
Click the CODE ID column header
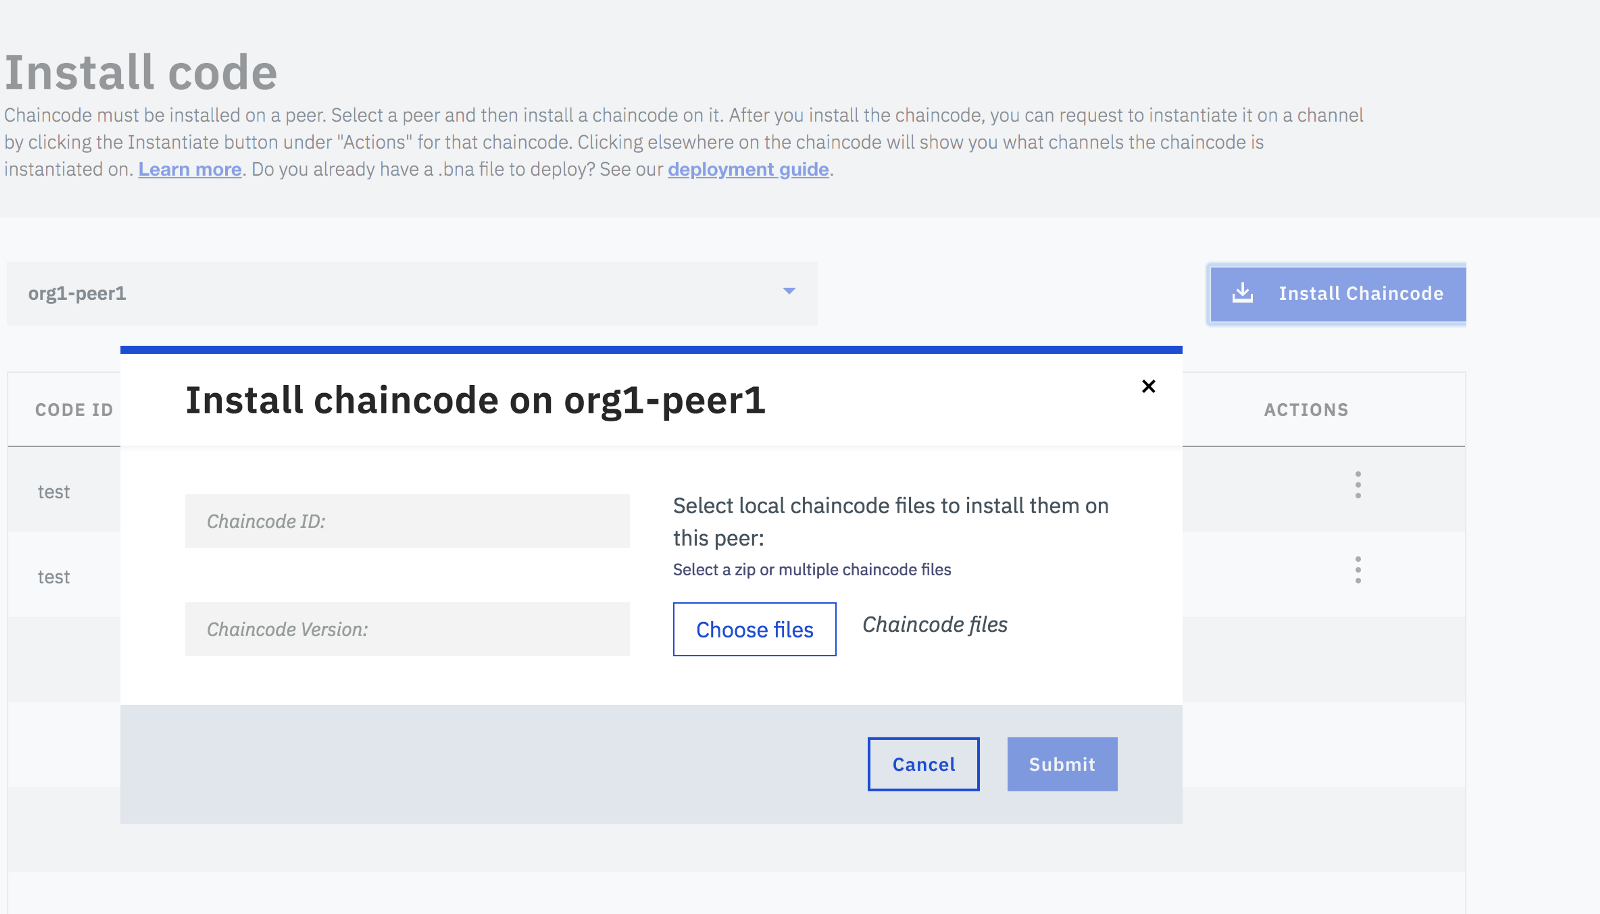[74, 410]
